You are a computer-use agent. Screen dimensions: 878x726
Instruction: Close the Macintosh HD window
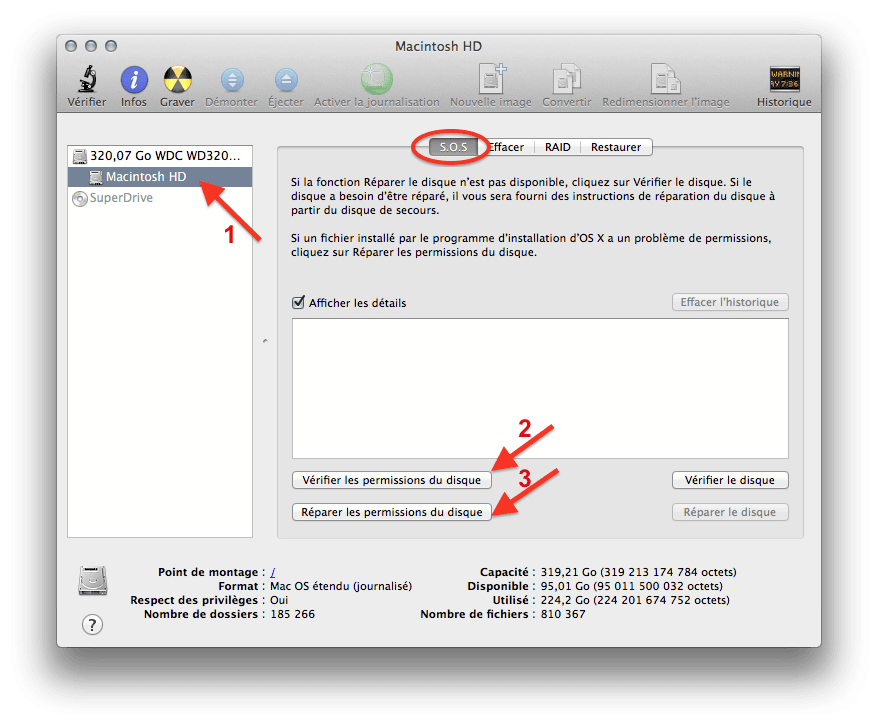click(x=71, y=46)
